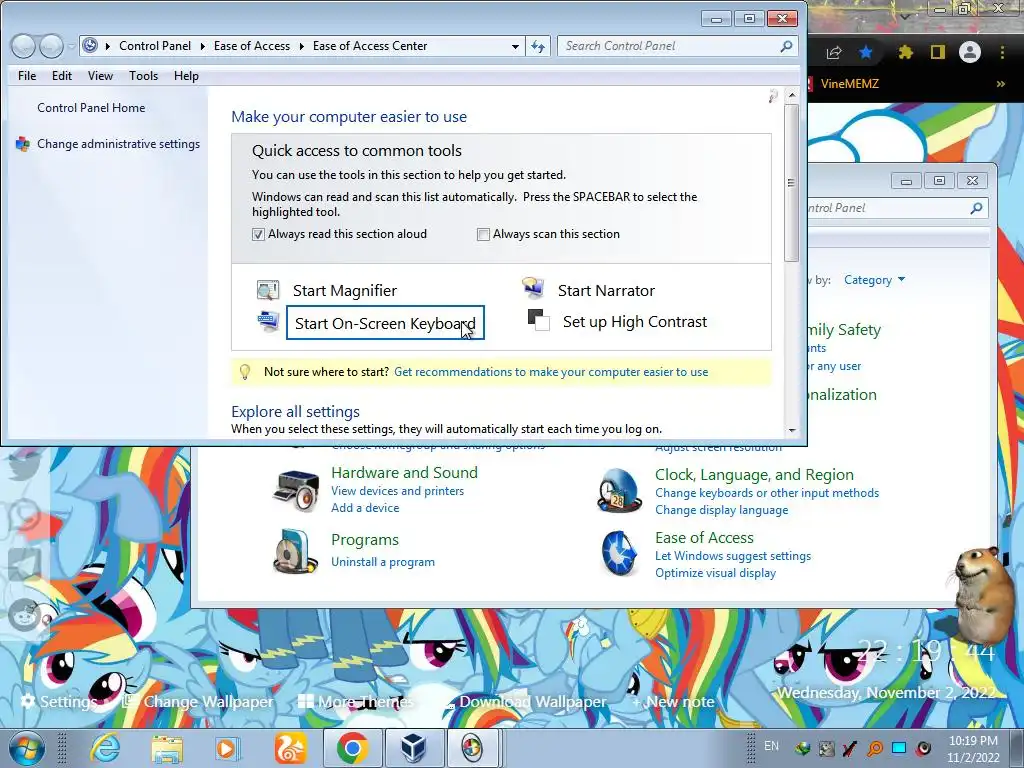1024x768 pixels.
Task: Expand the Ease of Access breadcrumb arrow
Action: 302,46
